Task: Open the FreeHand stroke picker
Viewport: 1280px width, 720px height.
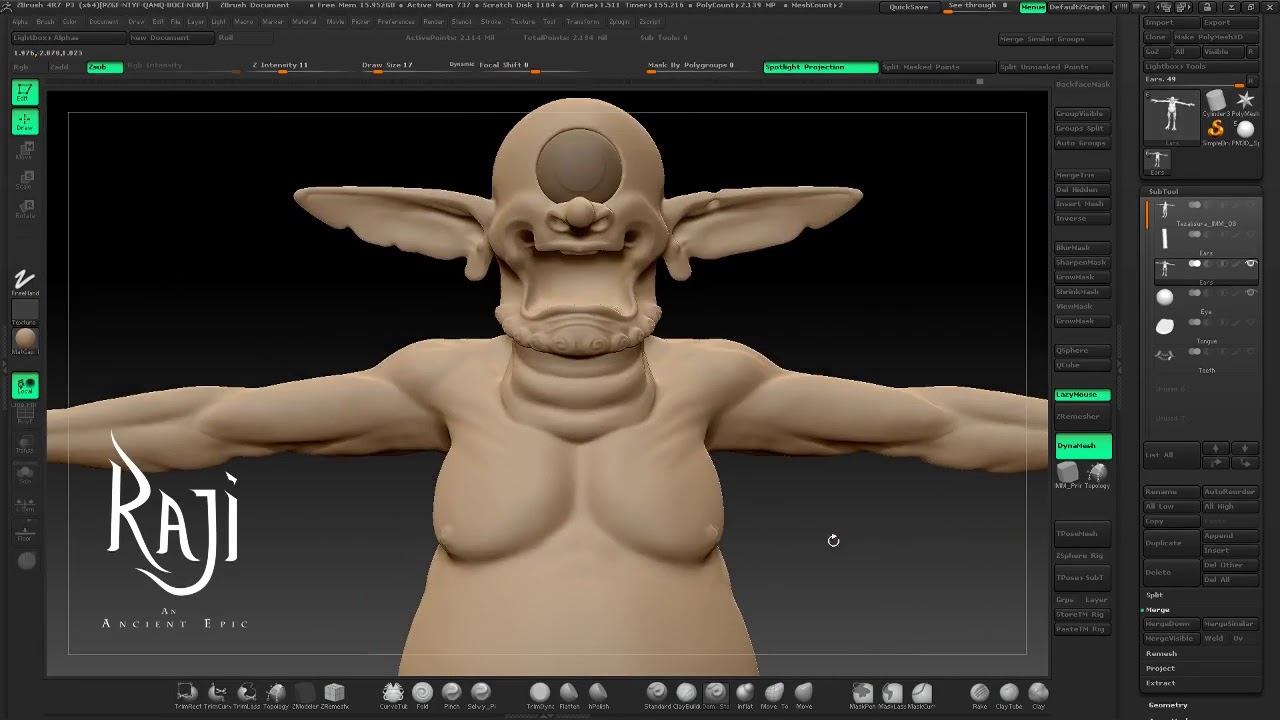Action: (x=25, y=282)
